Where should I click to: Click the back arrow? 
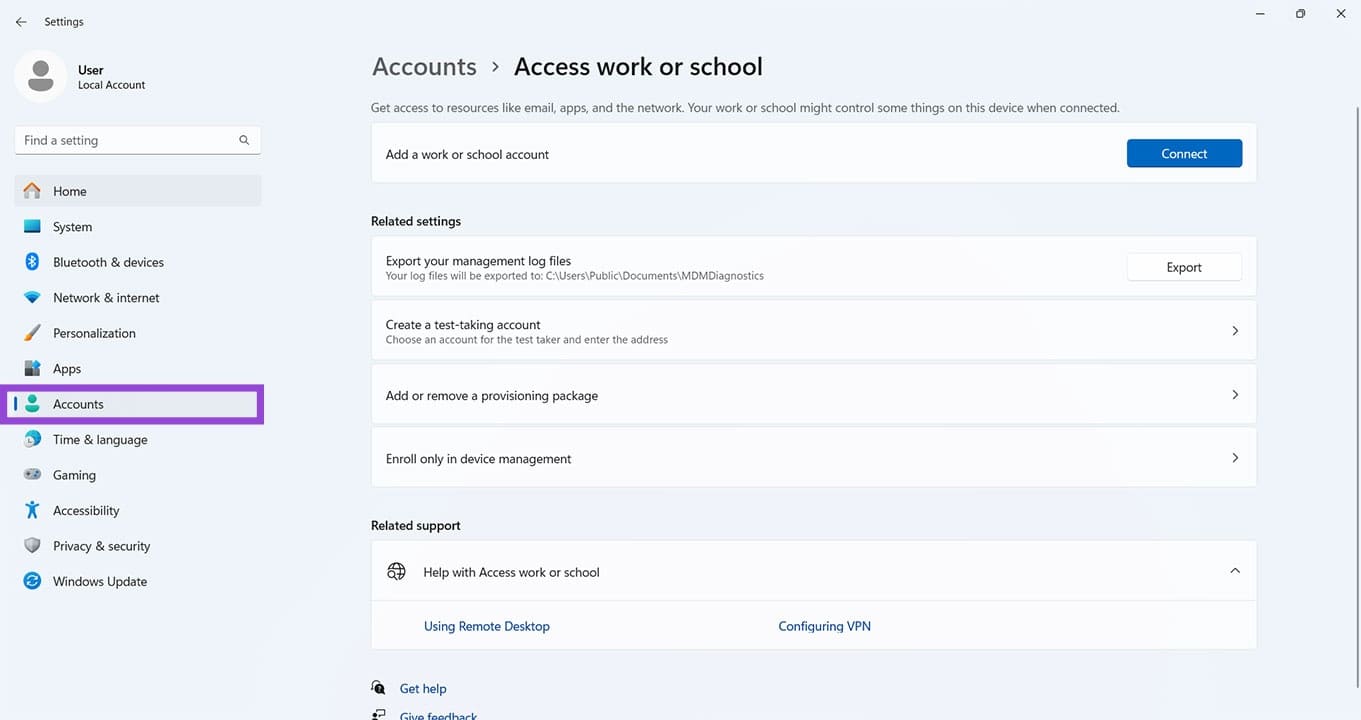pos(21,21)
